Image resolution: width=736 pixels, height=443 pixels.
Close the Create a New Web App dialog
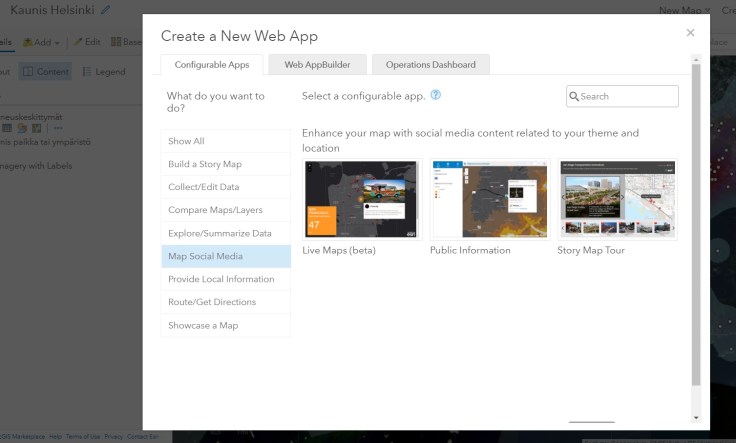690,33
